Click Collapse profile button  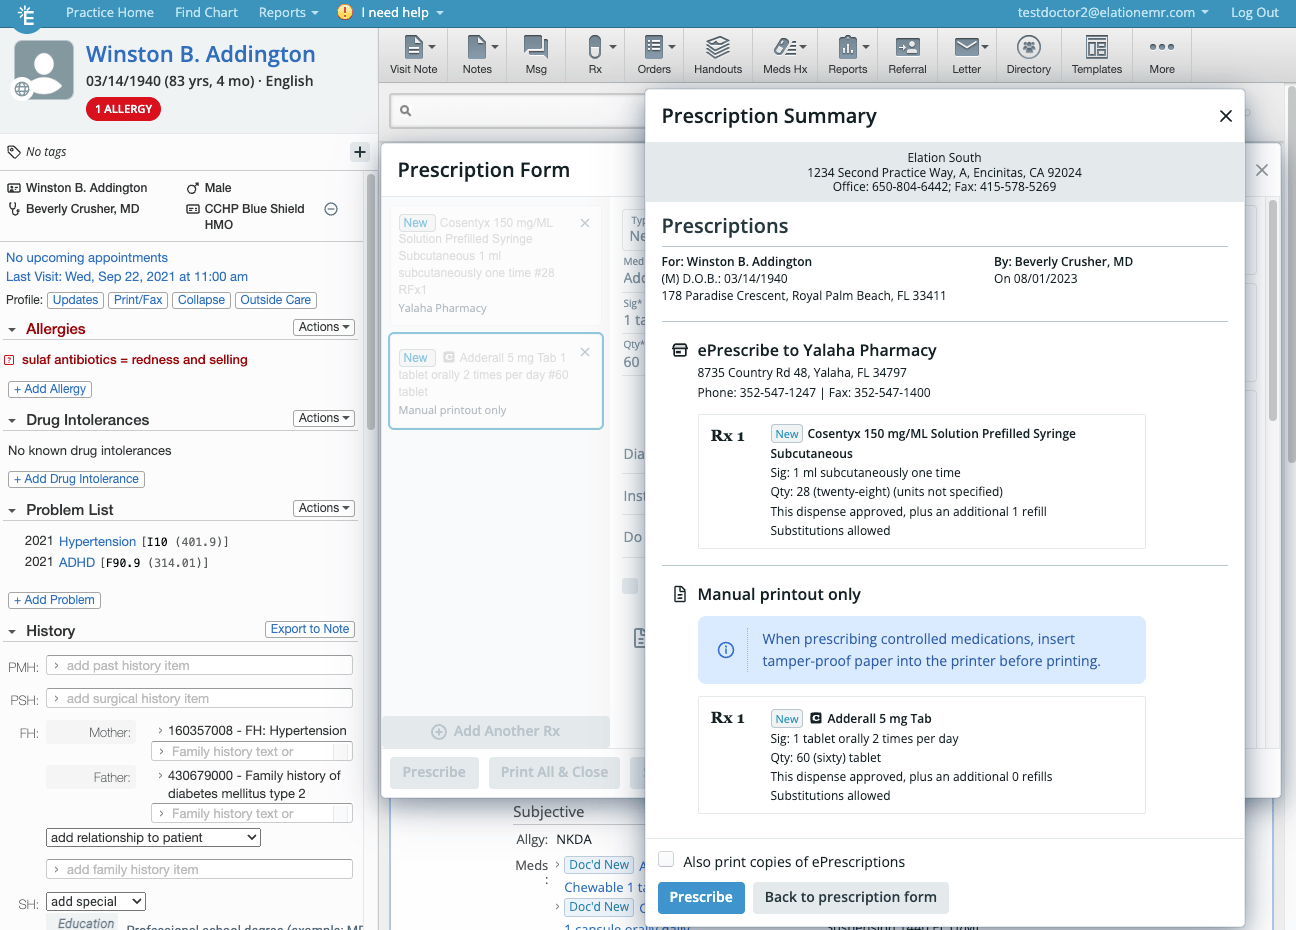point(201,300)
